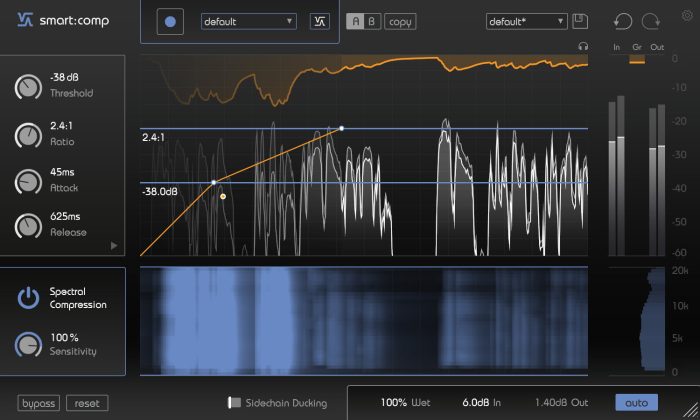The width and height of the screenshot is (700, 420).
Task: Click the redo arrow icon
Action: click(651, 21)
